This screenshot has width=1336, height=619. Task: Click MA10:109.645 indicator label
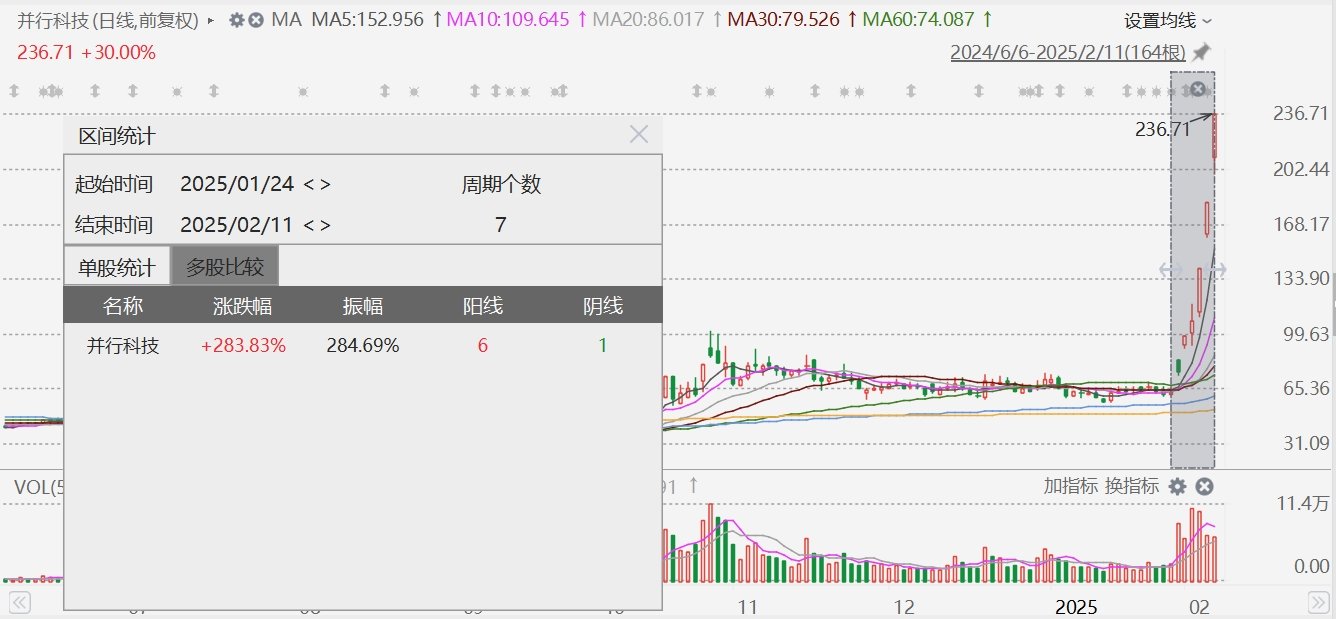point(508,19)
